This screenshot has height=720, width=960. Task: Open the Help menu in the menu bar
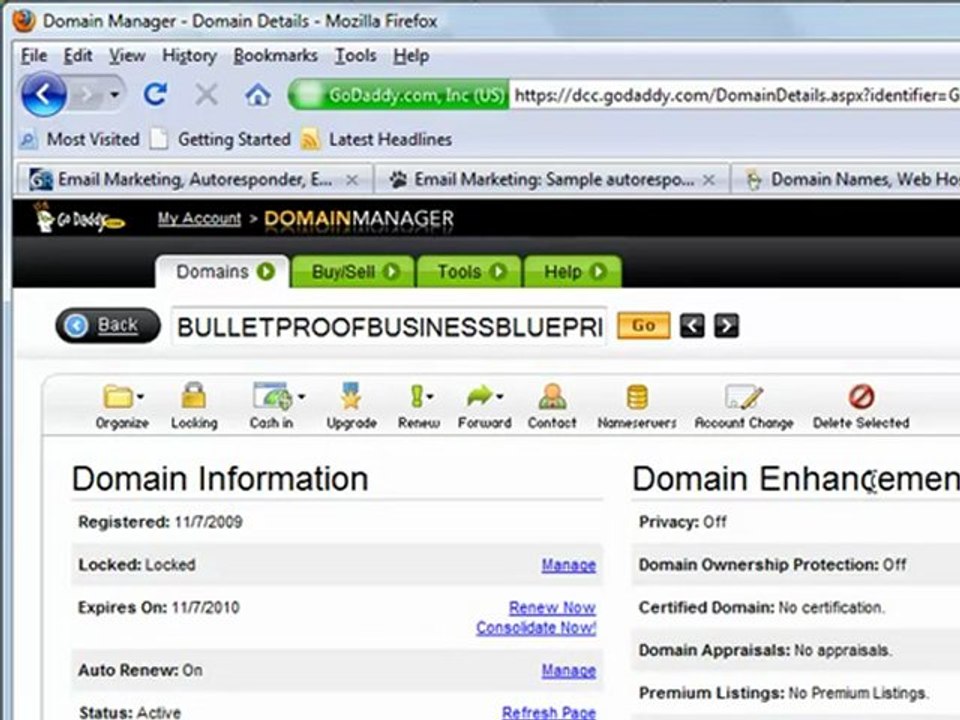(411, 56)
